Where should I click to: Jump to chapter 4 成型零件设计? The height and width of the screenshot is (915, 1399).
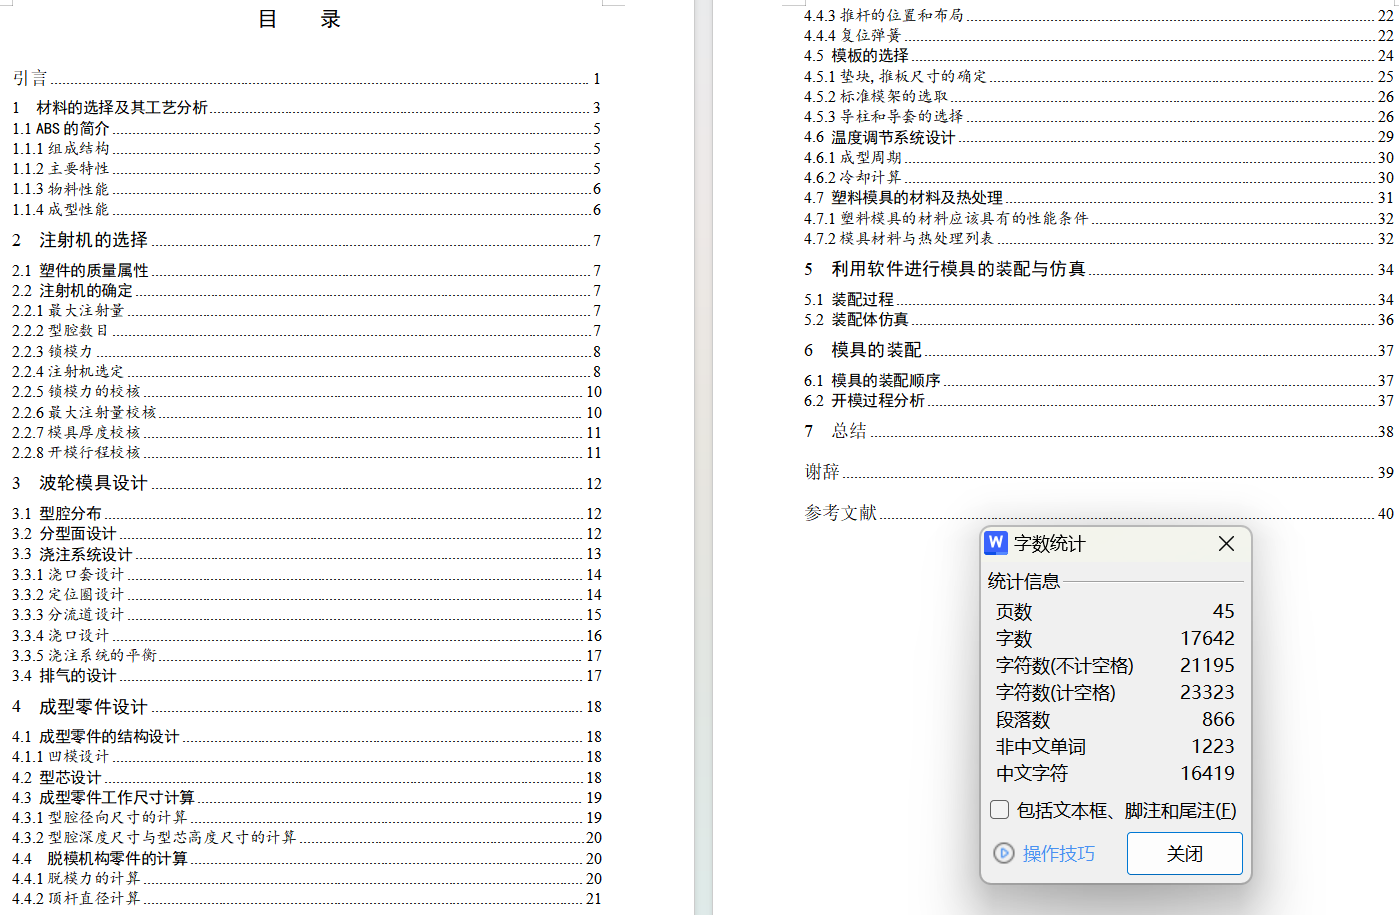(306, 706)
